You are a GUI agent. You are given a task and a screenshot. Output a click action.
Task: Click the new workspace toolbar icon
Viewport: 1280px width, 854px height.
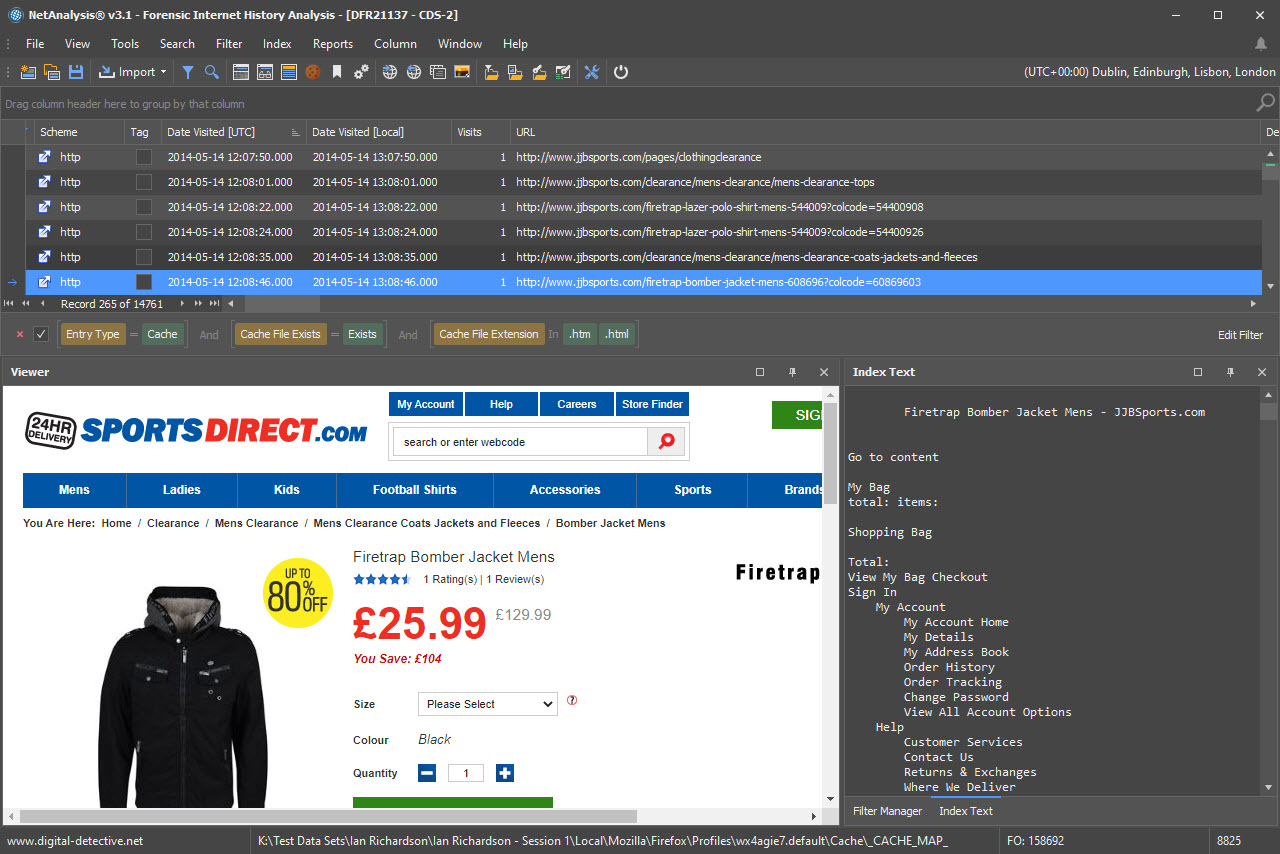pos(28,72)
